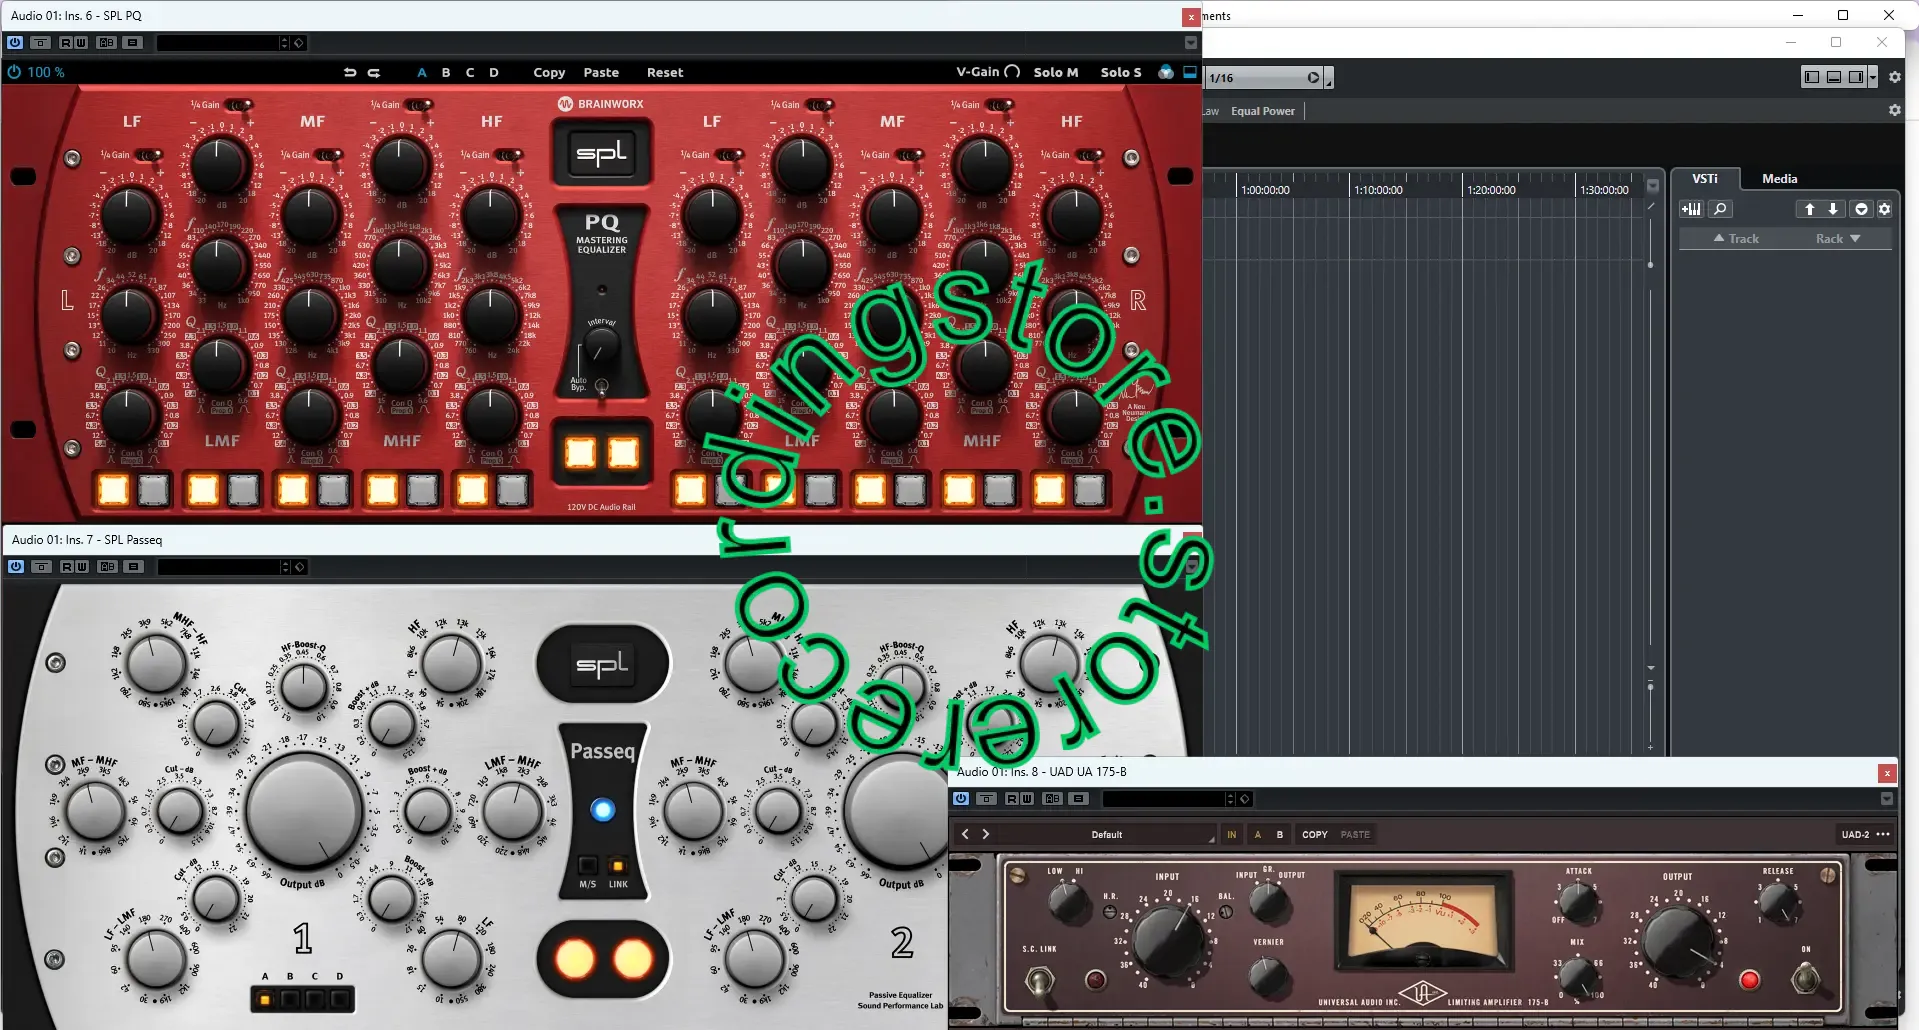Select setting C in SPL PQ toolbar
Image resolution: width=1919 pixels, height=1030 pixels.
coord(470,72)
